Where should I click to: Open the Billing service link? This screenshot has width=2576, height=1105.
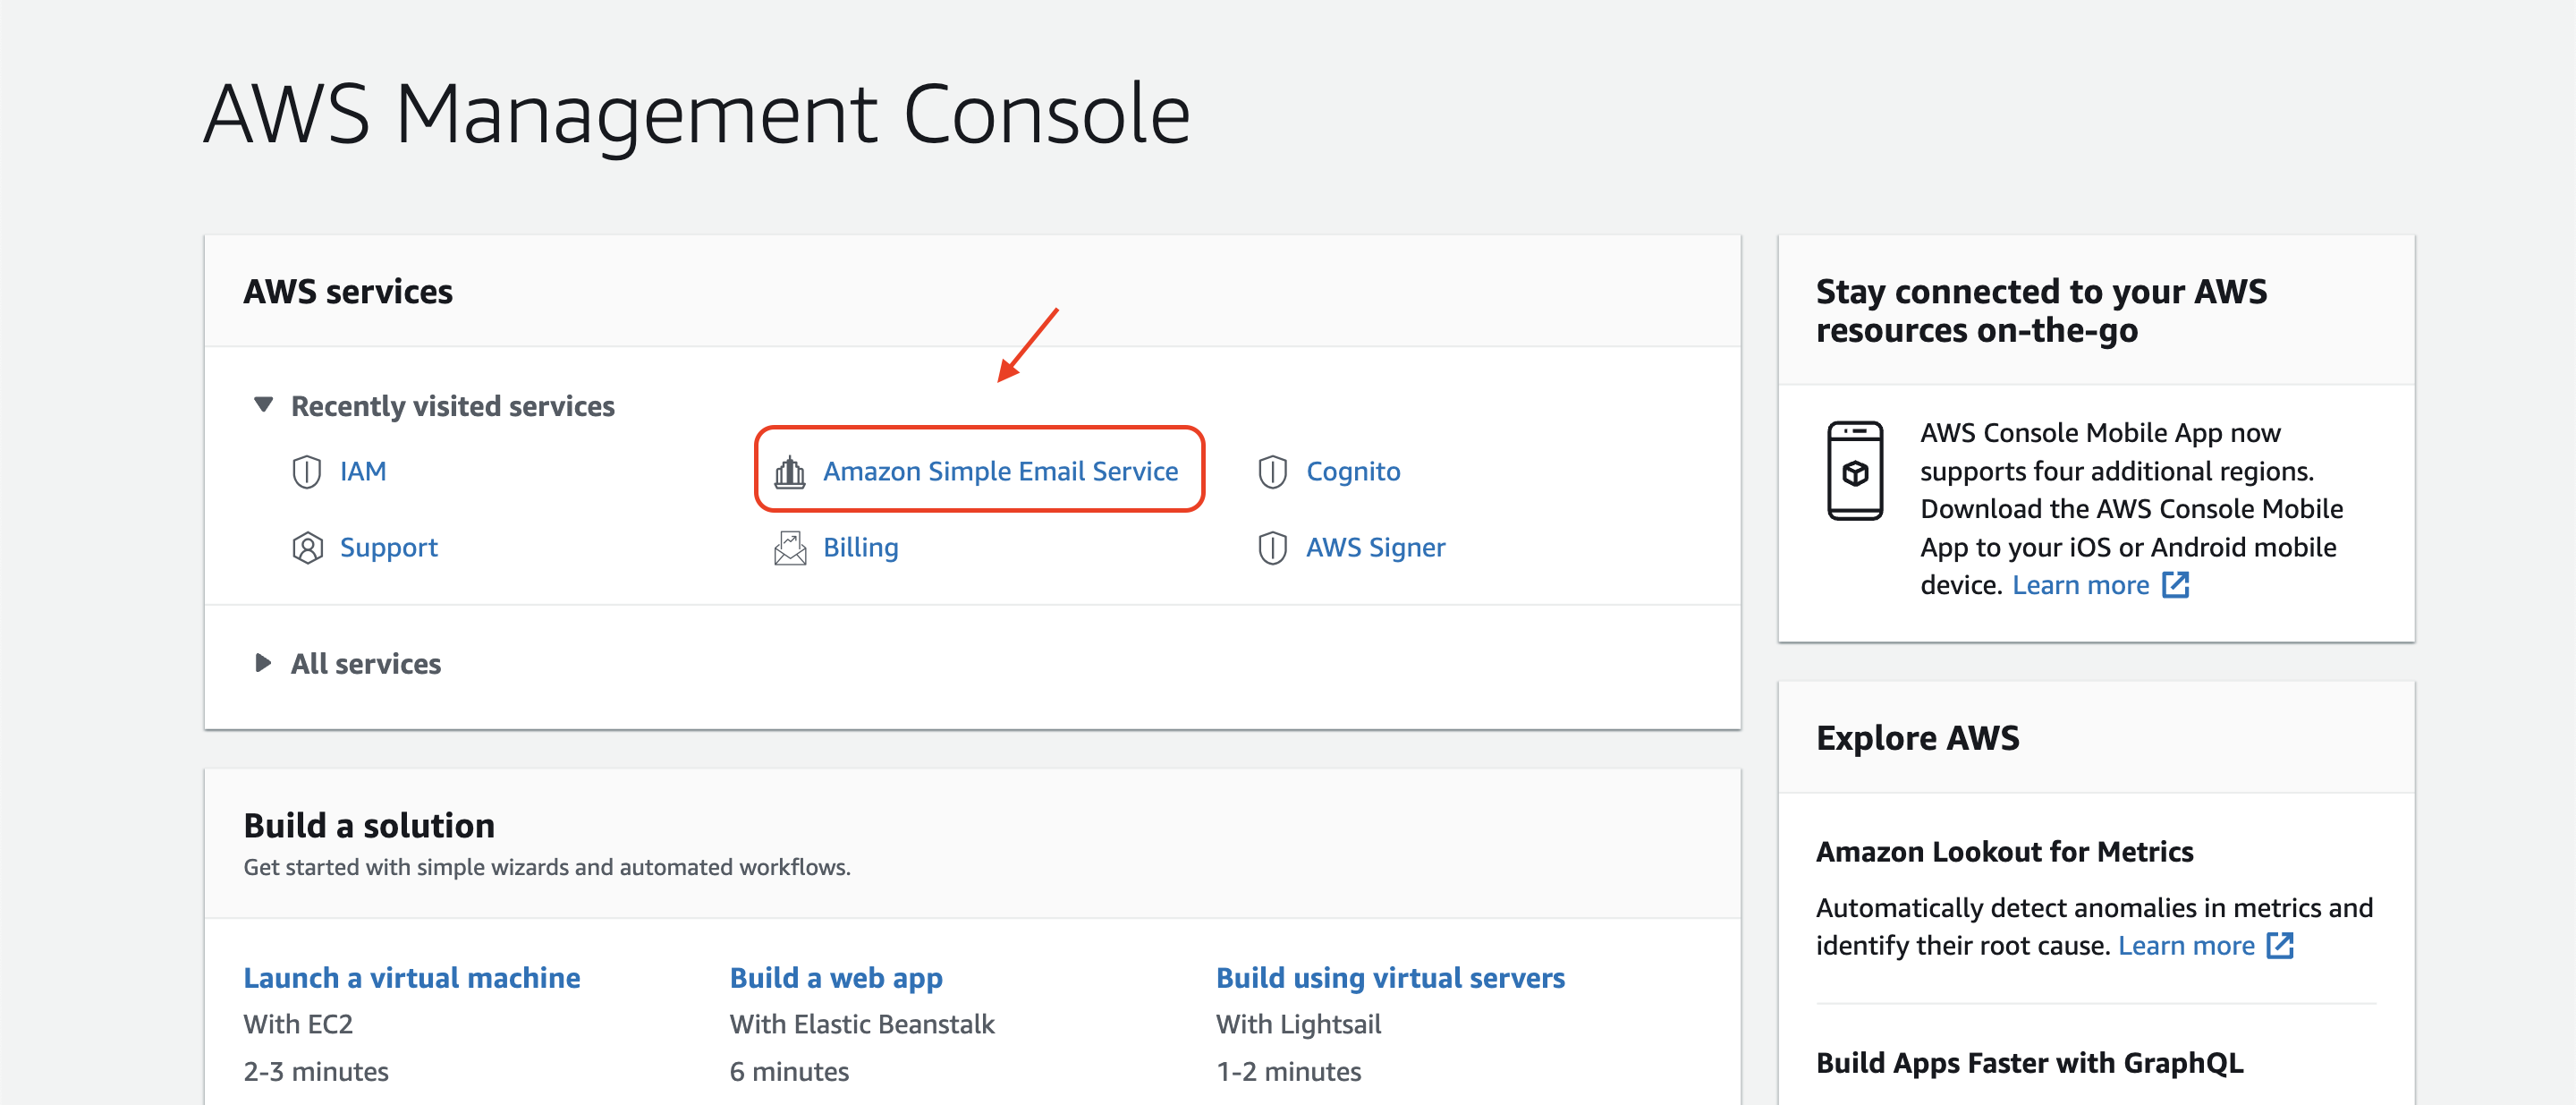(x=860, y=548)
